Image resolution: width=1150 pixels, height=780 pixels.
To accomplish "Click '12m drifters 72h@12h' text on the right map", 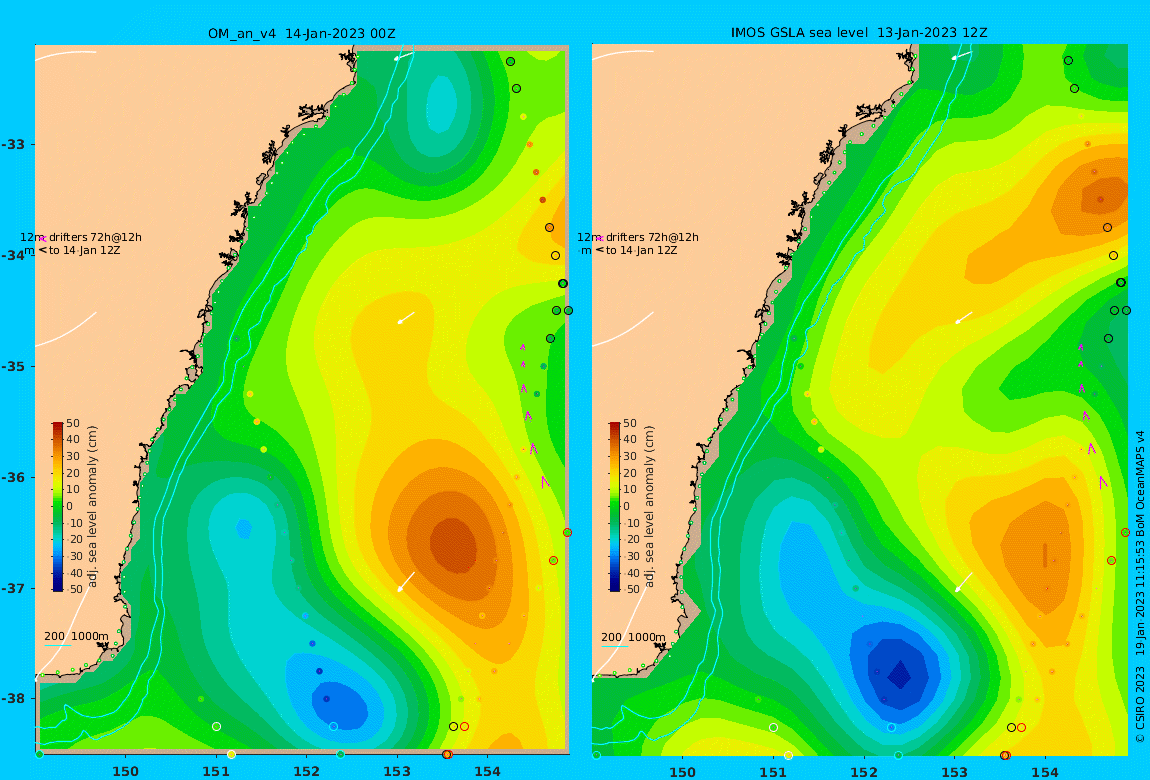I will point(638,238).
